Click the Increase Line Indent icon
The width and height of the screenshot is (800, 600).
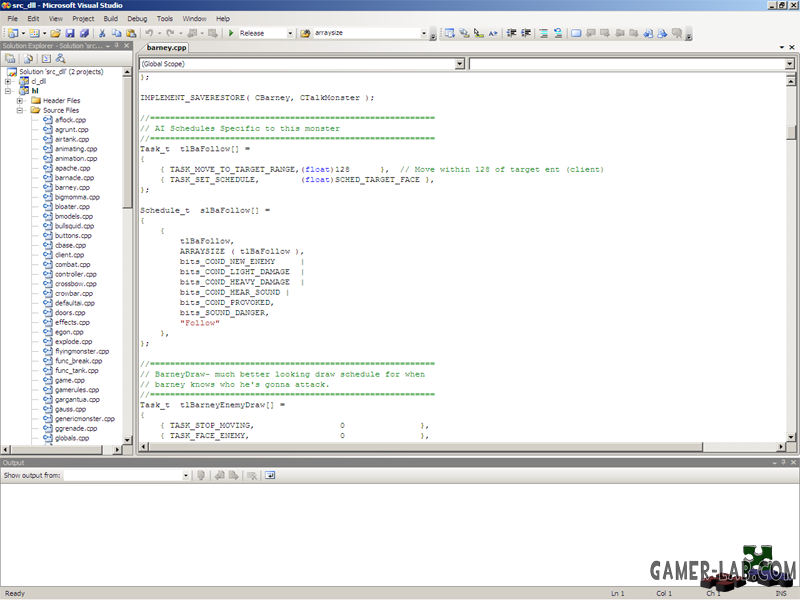coord(526,33)
